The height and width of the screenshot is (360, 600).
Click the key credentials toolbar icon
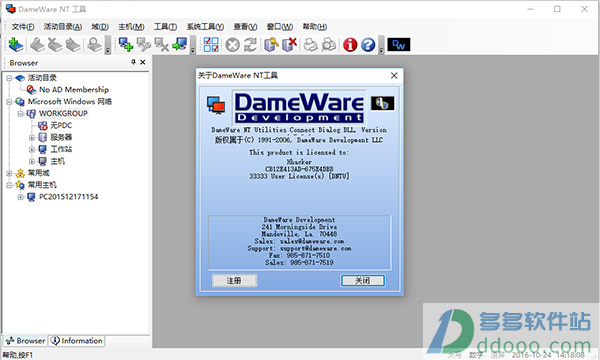(x=271, y=45)
